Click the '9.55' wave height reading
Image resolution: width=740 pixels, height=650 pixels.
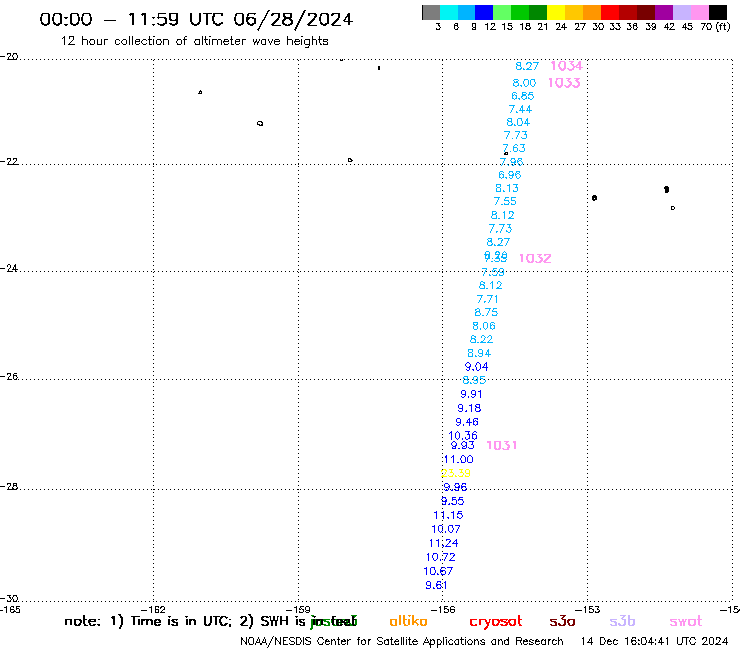coord(453,501)
